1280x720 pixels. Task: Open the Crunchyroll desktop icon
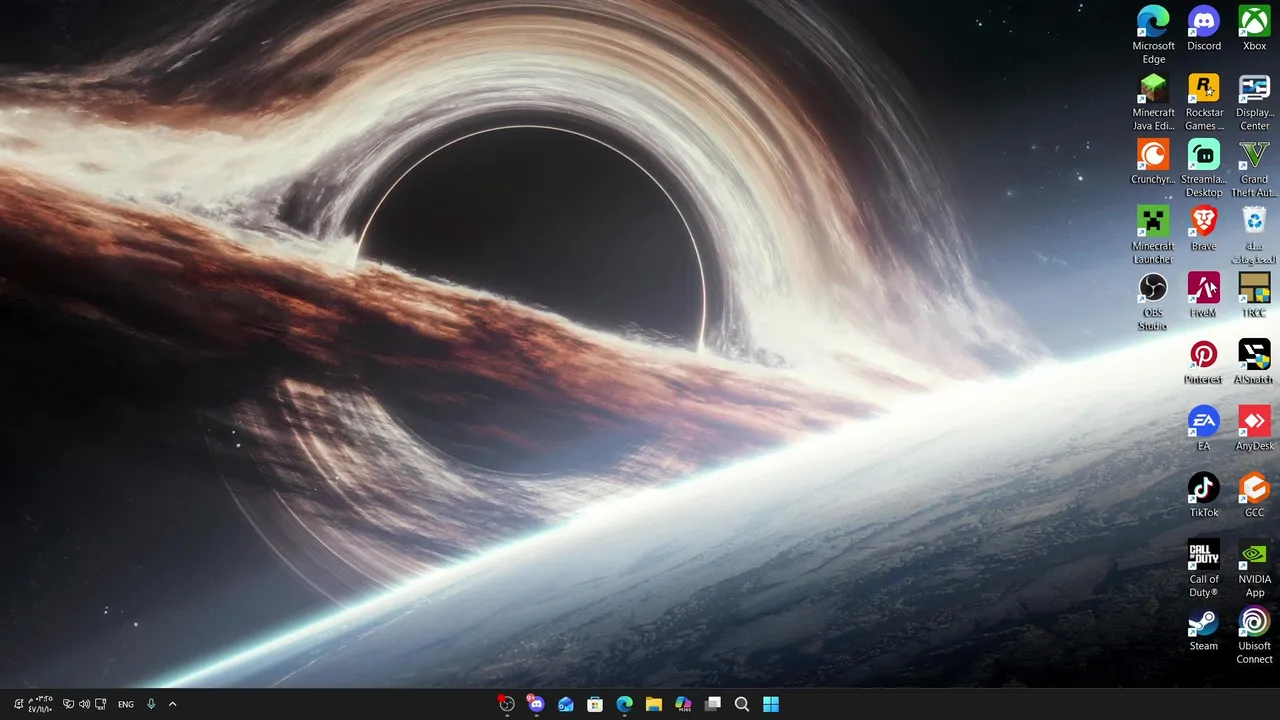[1153, 161]
